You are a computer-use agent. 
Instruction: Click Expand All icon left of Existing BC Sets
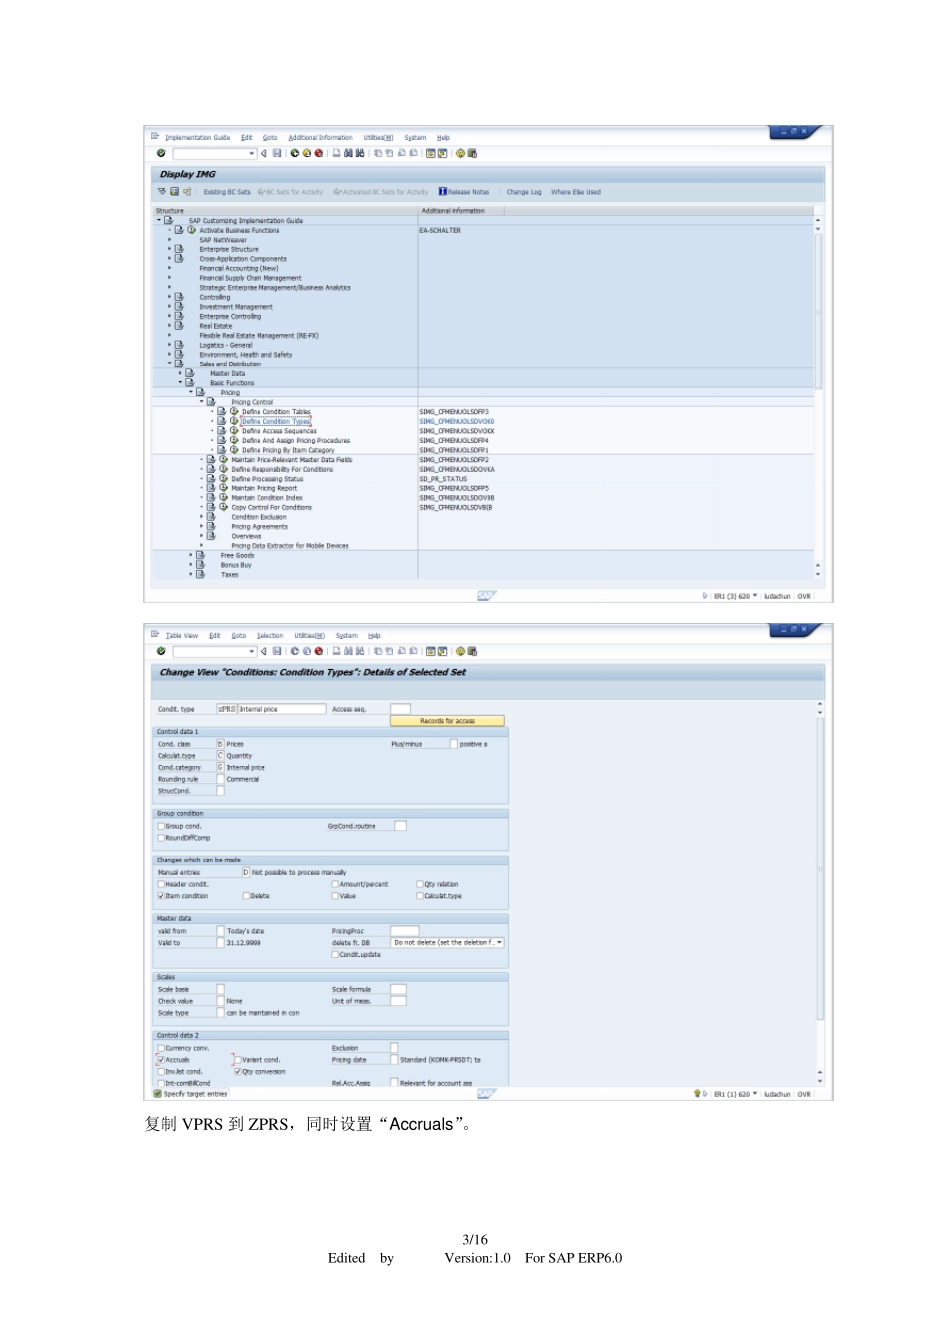(162, 191)
